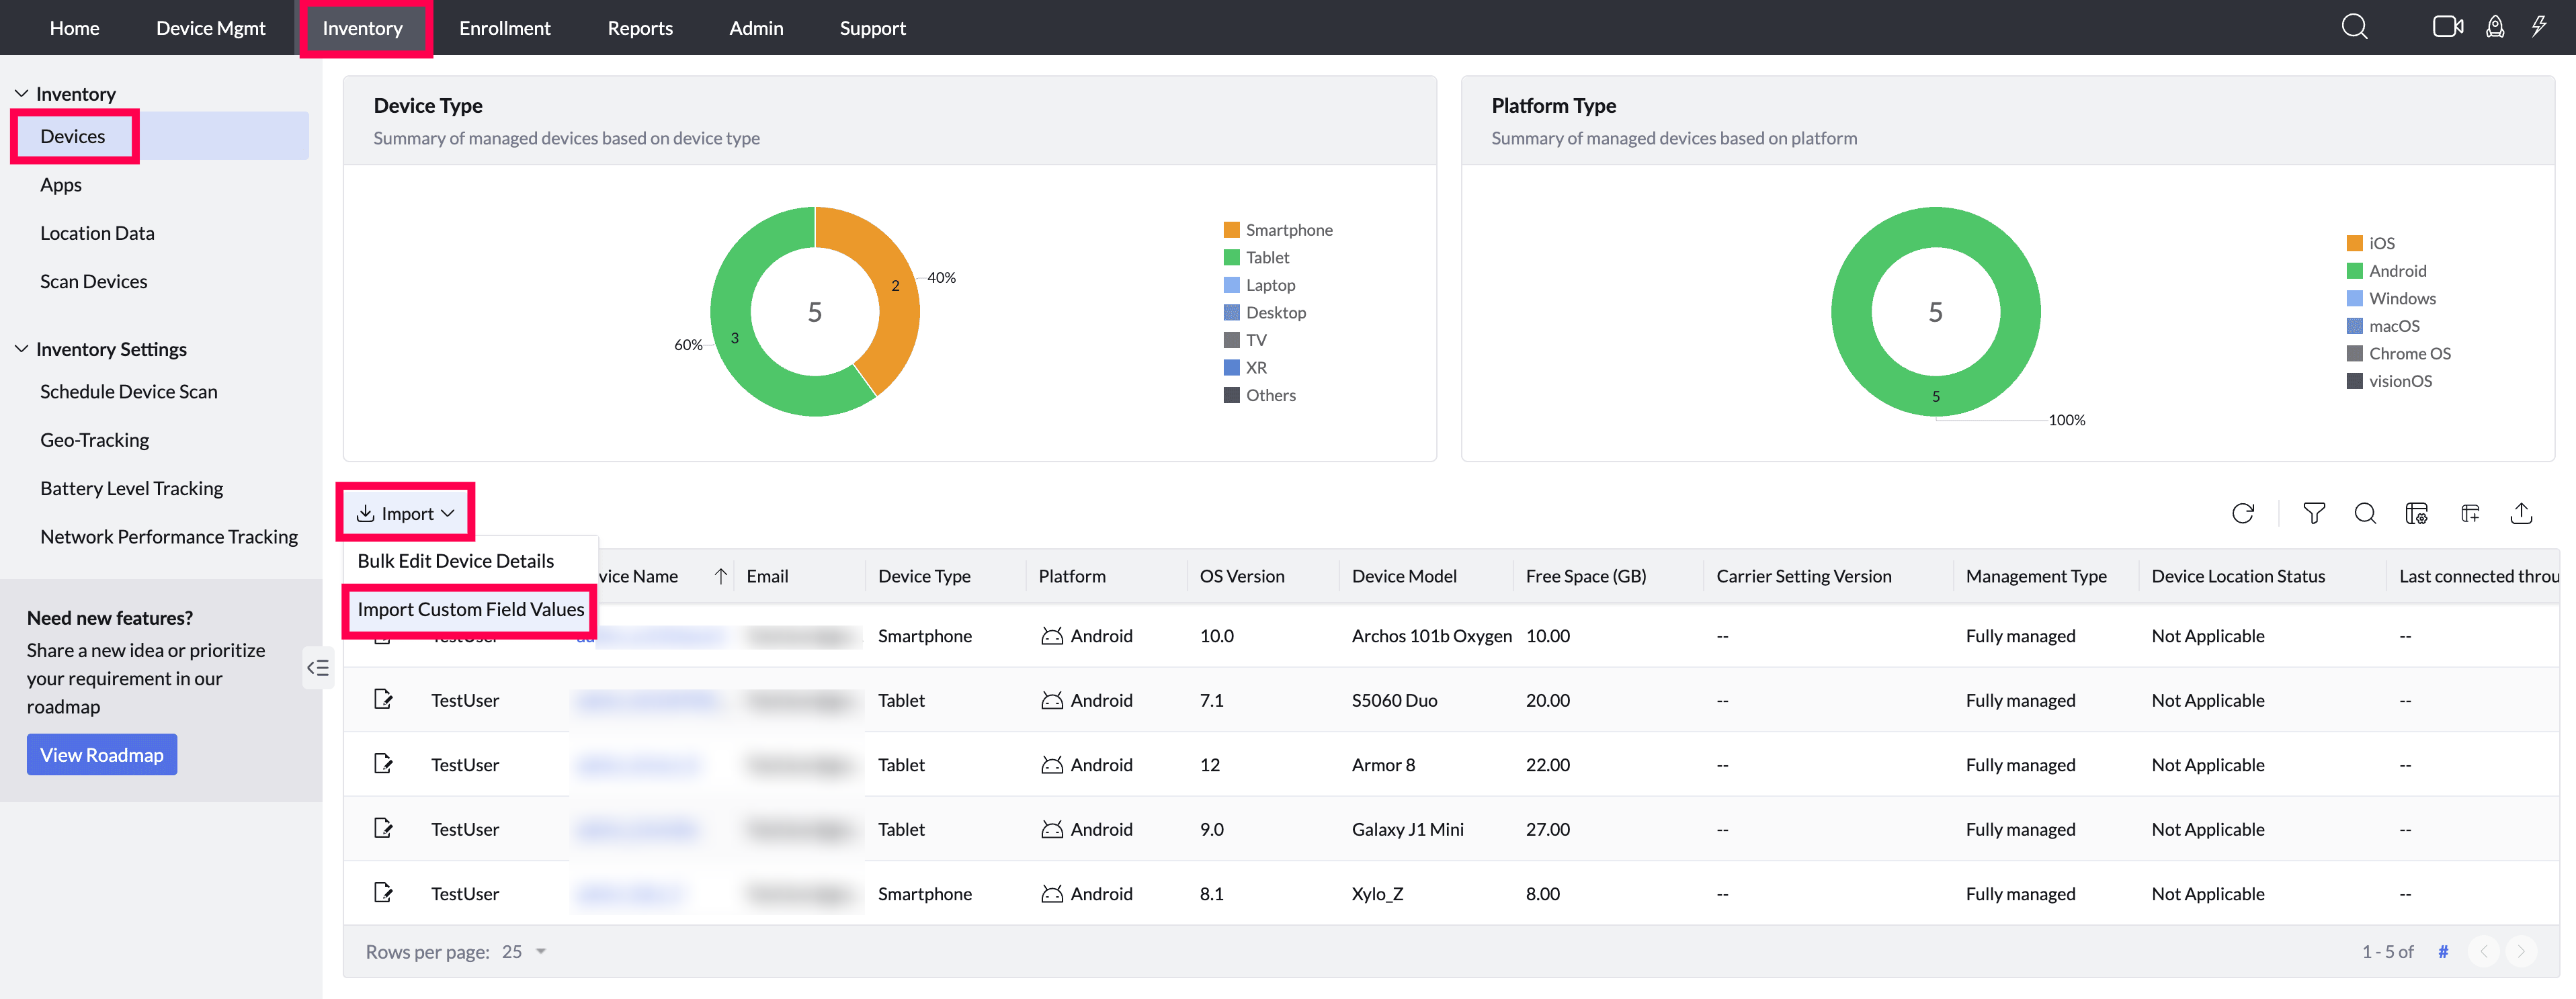Click the table search magnifier icon
This screenshot has height=999, width=2576.
point(2365,514)
